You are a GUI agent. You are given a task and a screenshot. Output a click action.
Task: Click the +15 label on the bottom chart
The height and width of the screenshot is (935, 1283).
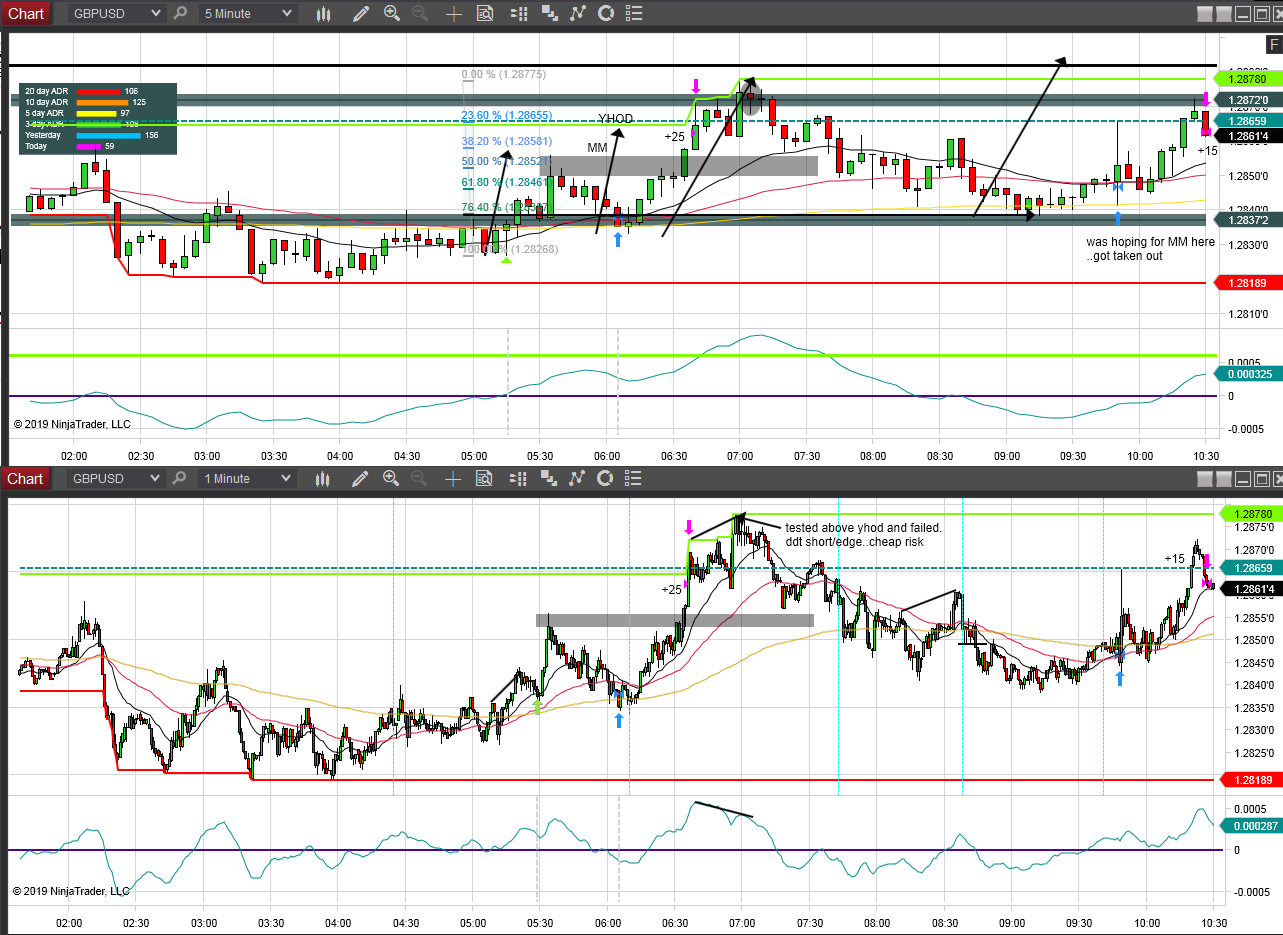tap(1174, 558)
